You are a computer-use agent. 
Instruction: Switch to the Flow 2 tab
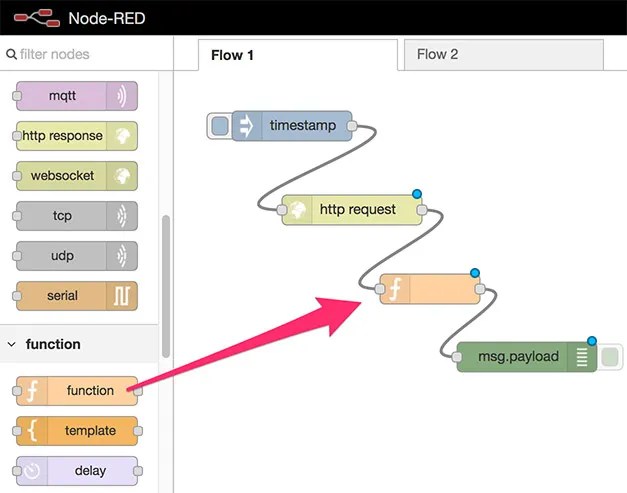click(x=503, y=54)
